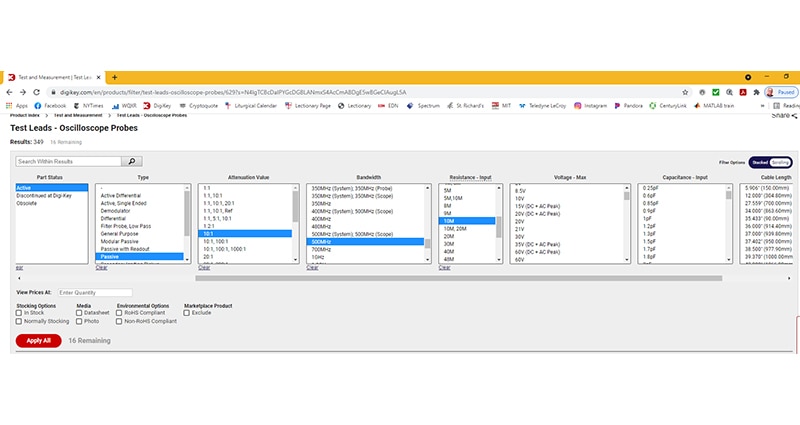
Task: Tick the Datasheet media checkbox
Action: pos(80,313)
